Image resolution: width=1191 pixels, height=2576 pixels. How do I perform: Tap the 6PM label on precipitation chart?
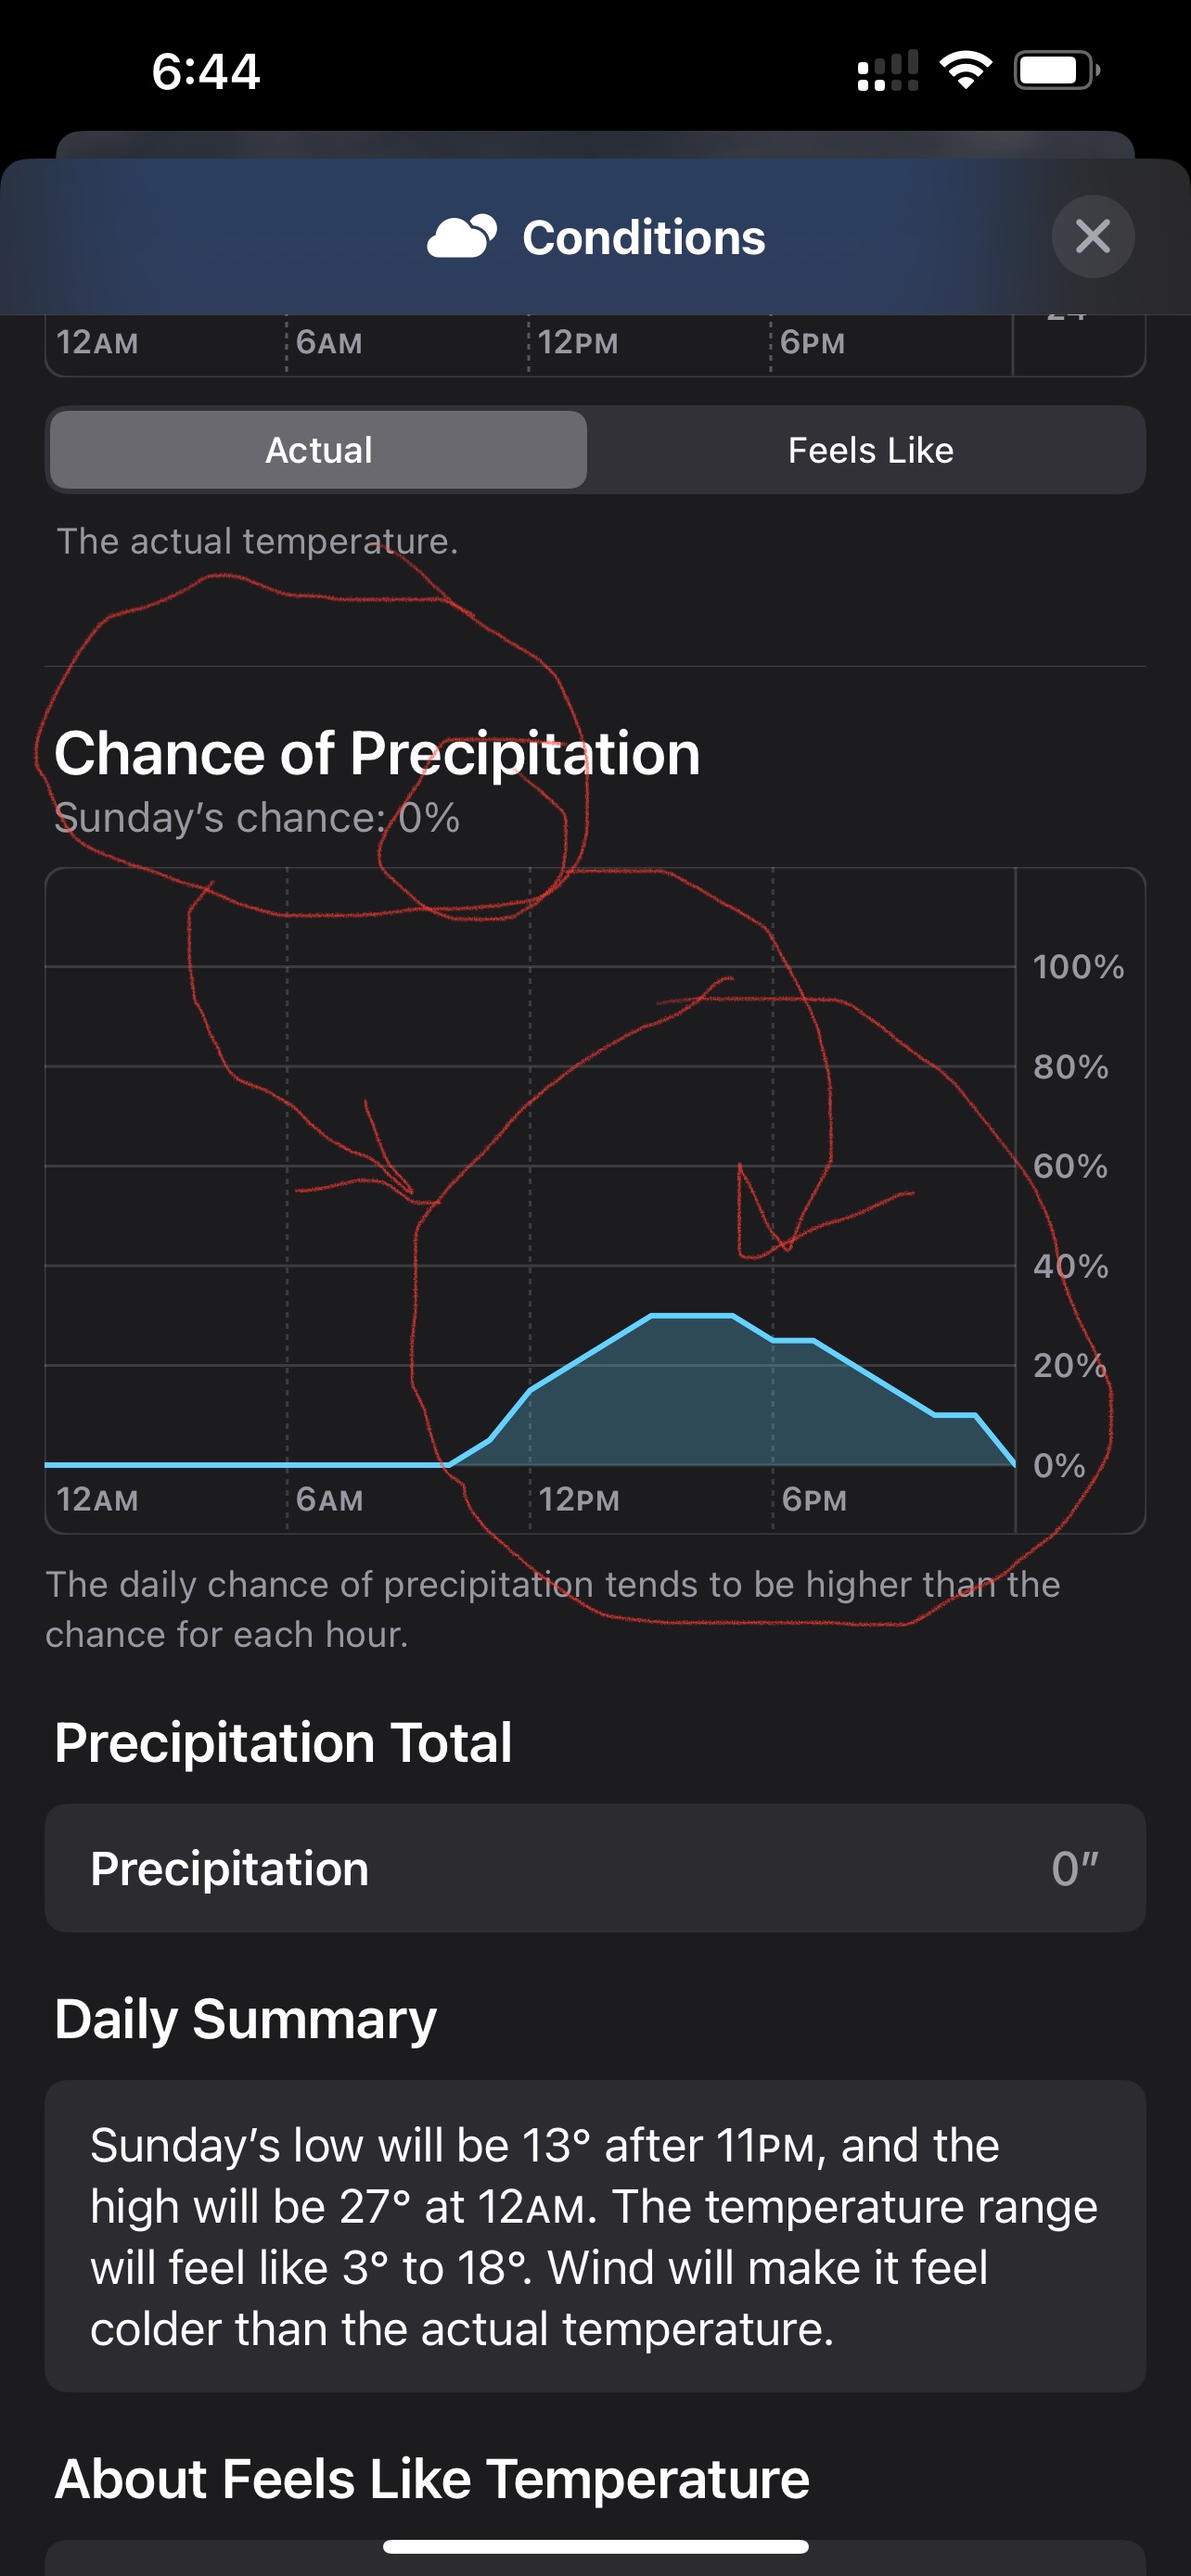[814, 1500]
